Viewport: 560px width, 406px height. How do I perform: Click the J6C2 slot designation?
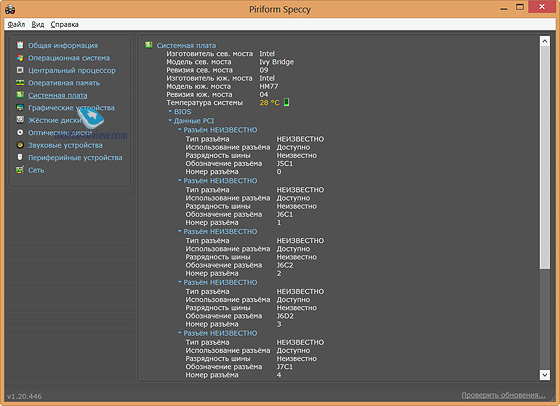point(285,265)
